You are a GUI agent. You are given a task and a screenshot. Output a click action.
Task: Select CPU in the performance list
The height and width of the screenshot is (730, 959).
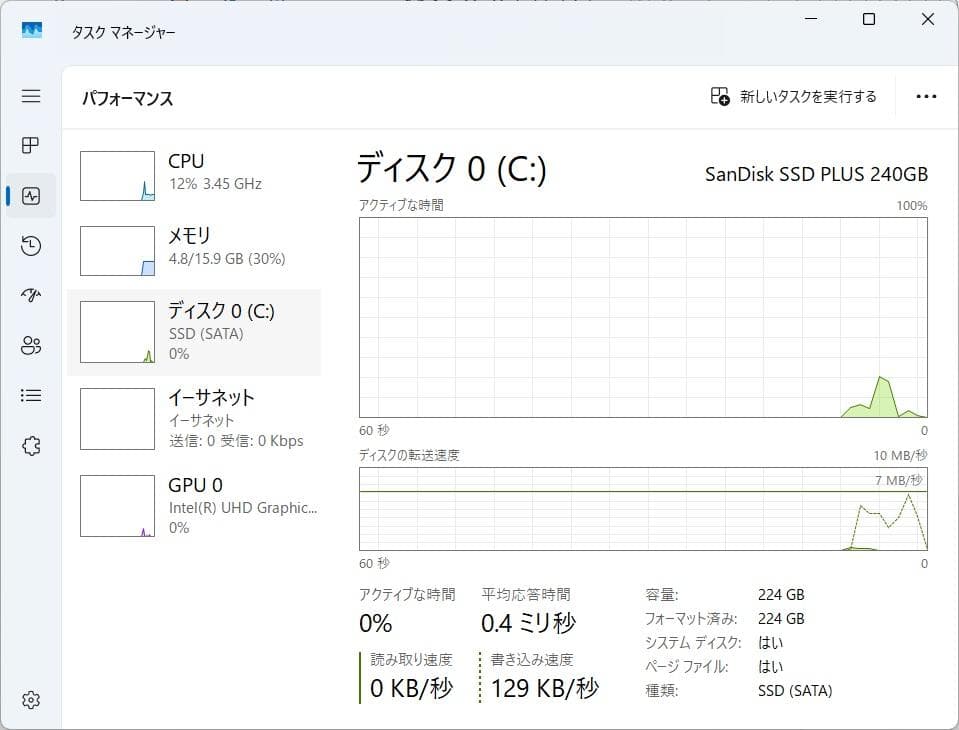[x=195, y=172]
